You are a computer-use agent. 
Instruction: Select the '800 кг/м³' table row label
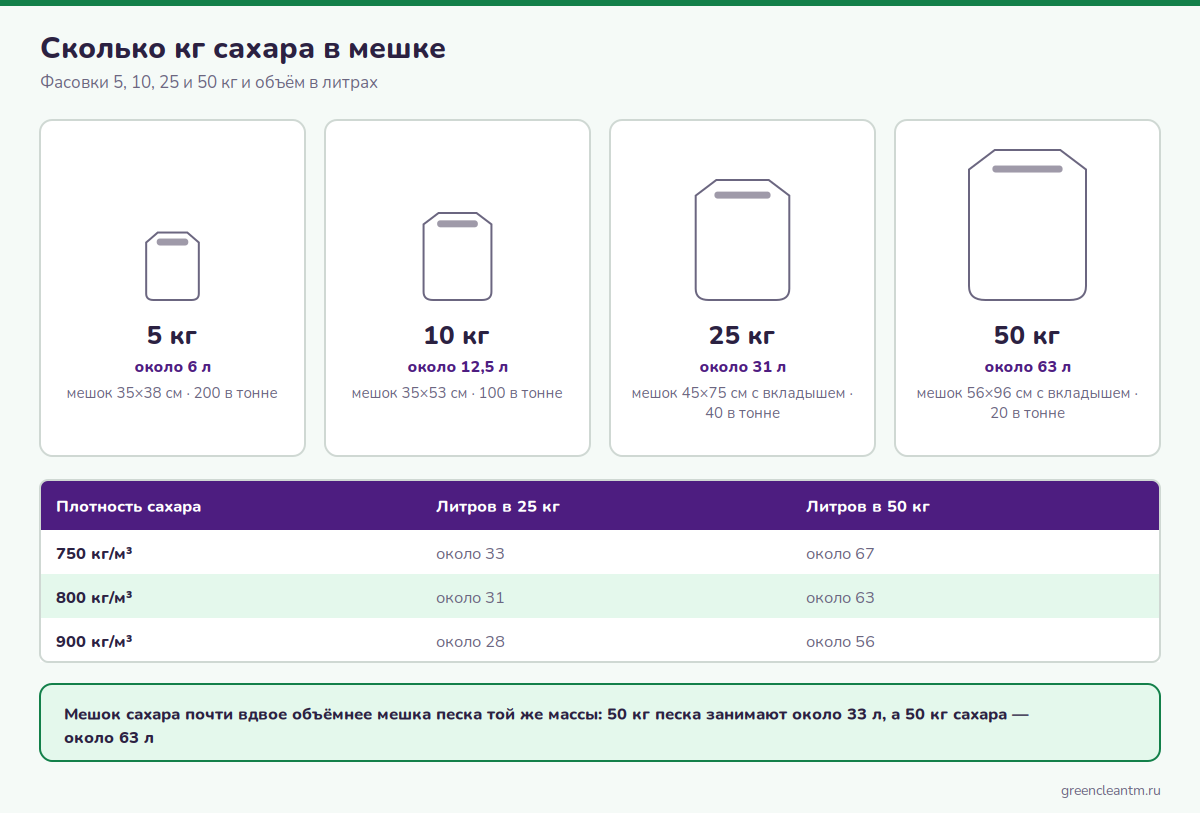click(94, 597)
